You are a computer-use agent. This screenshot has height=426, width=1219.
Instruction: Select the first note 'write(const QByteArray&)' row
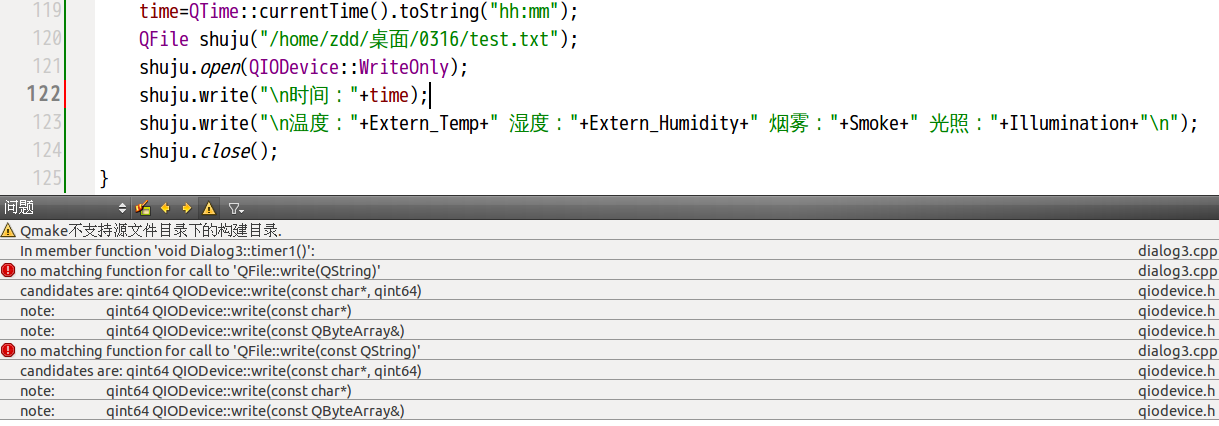point(609,330)
